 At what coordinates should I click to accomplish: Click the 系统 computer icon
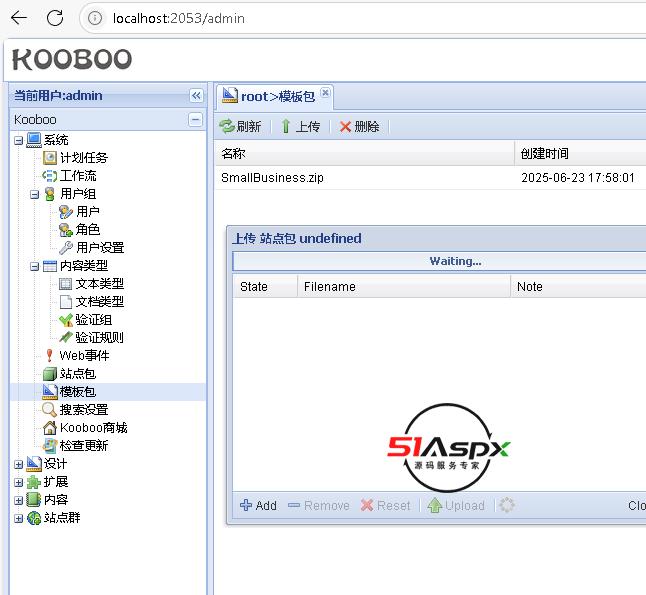34,140
